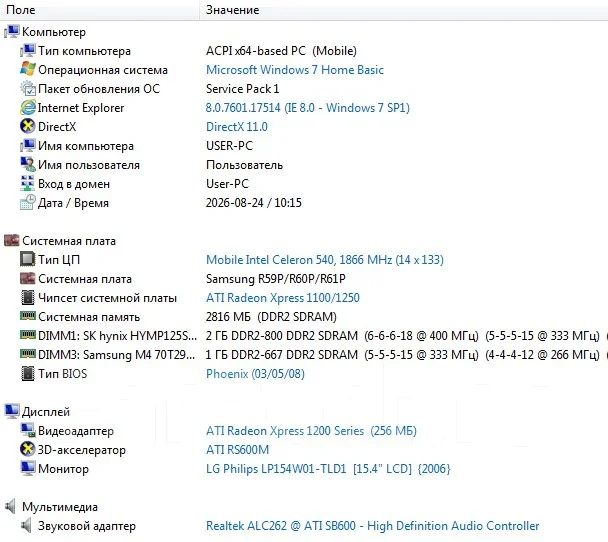Click the Тип BIOS chip icon
608x542 pixels.
click(x=28, y=373)
